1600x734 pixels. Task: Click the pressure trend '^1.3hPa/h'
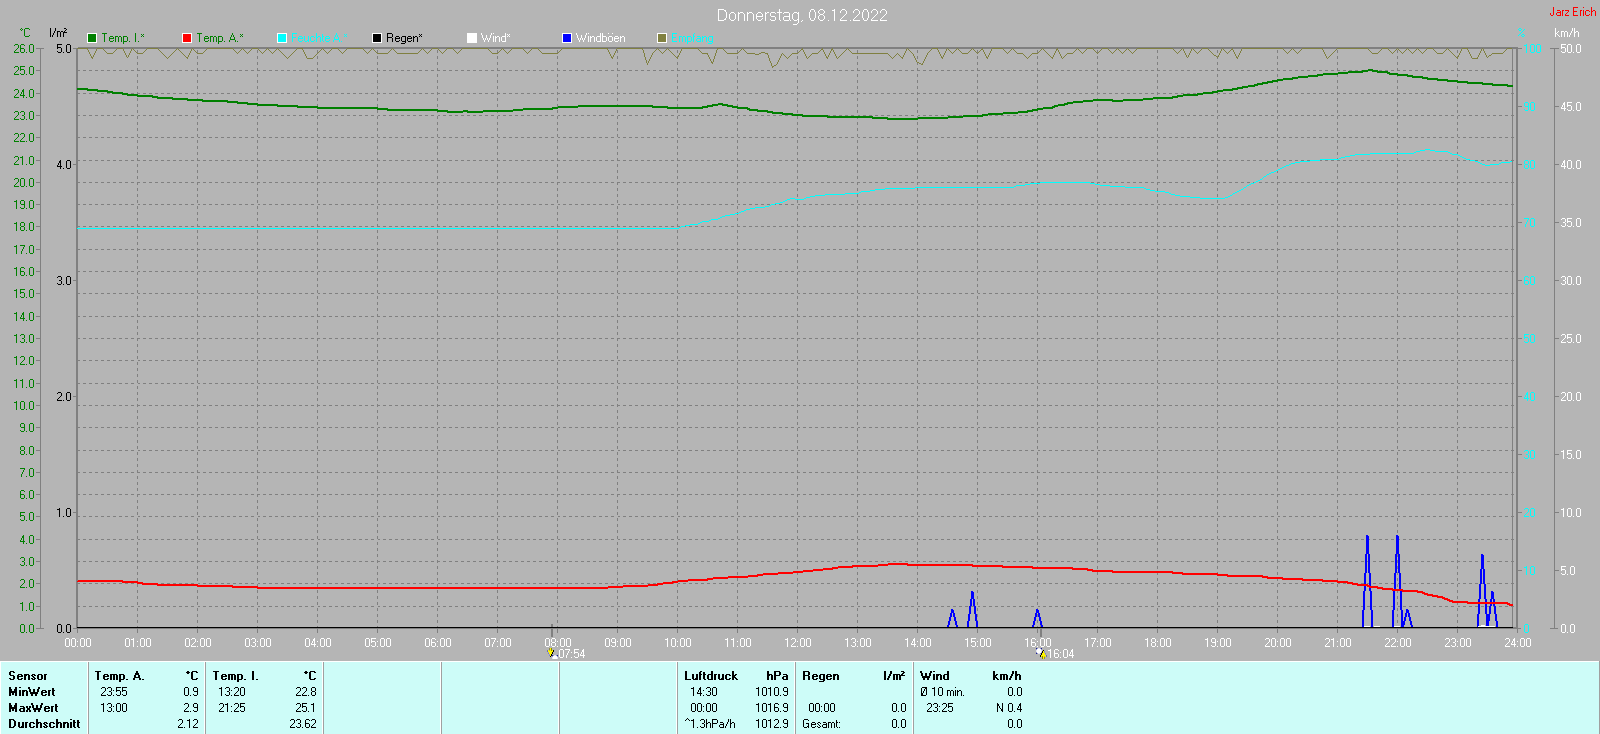(x=710, y=724)
